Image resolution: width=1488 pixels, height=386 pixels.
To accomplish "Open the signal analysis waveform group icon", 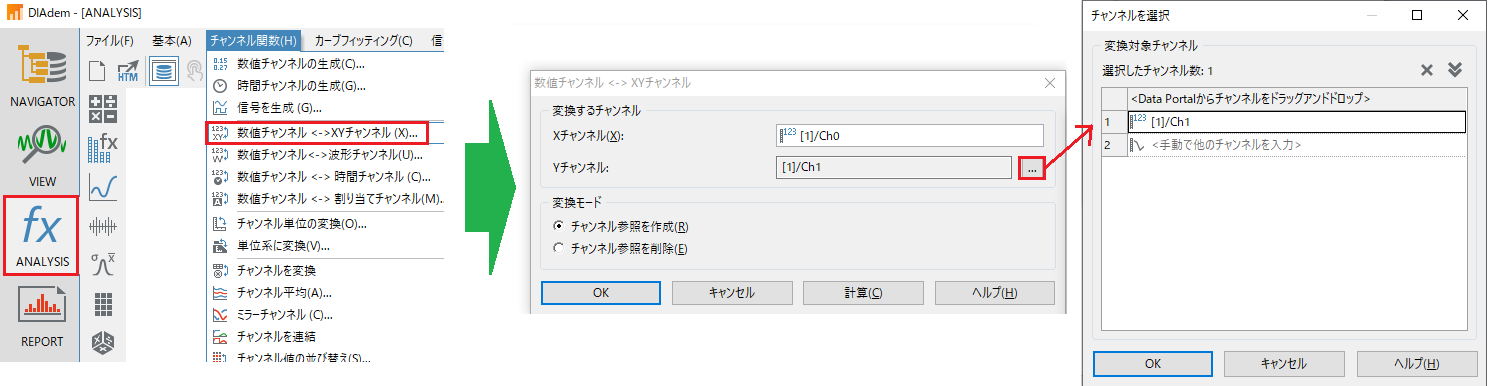I will pos(103,226).
